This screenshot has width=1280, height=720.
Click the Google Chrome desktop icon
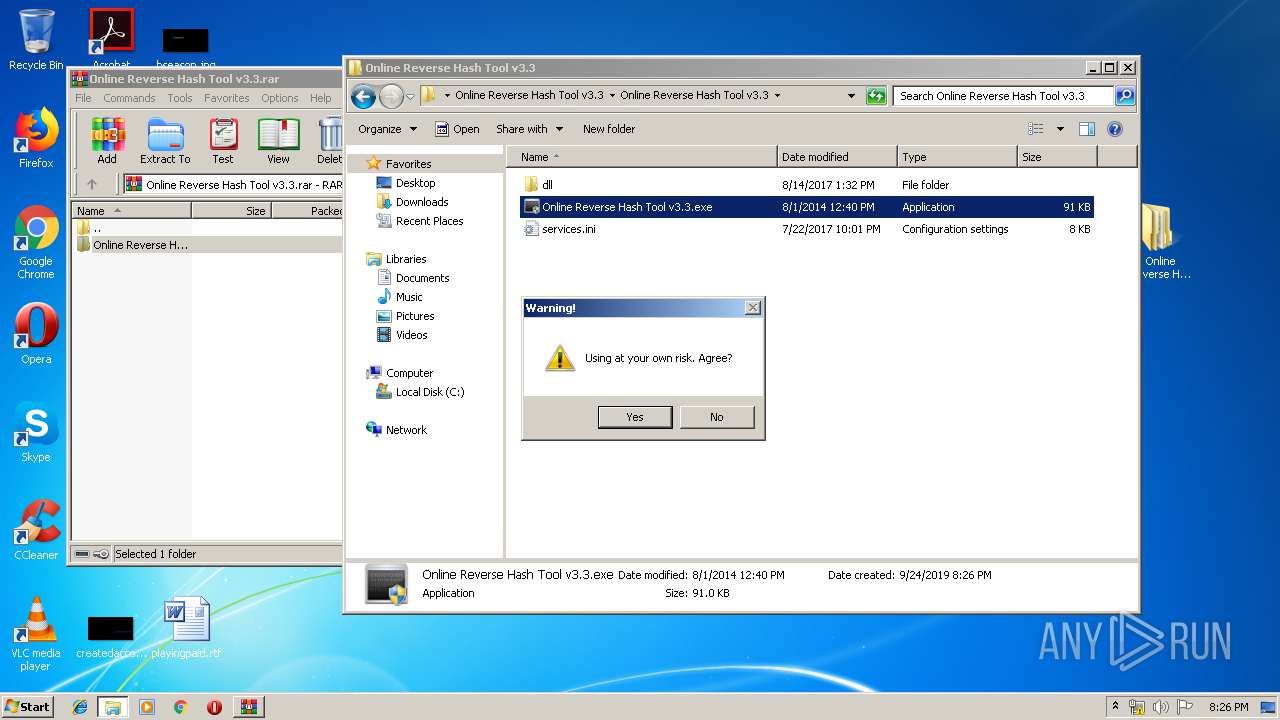pos(36,242)
